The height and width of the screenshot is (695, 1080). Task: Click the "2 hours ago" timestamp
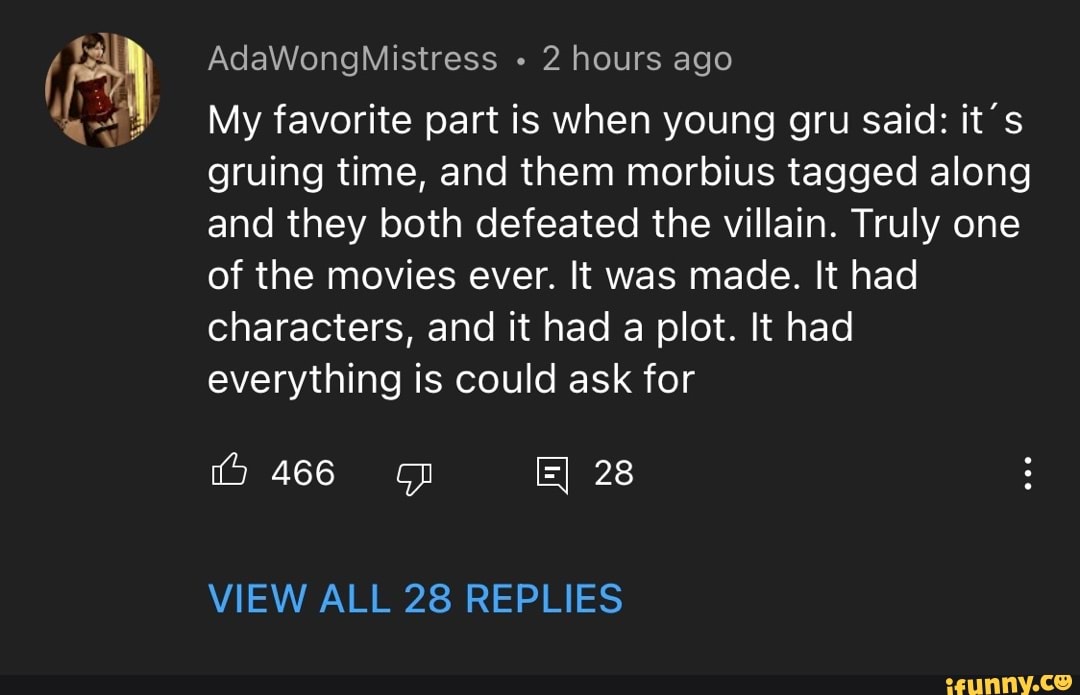[637, 60]
